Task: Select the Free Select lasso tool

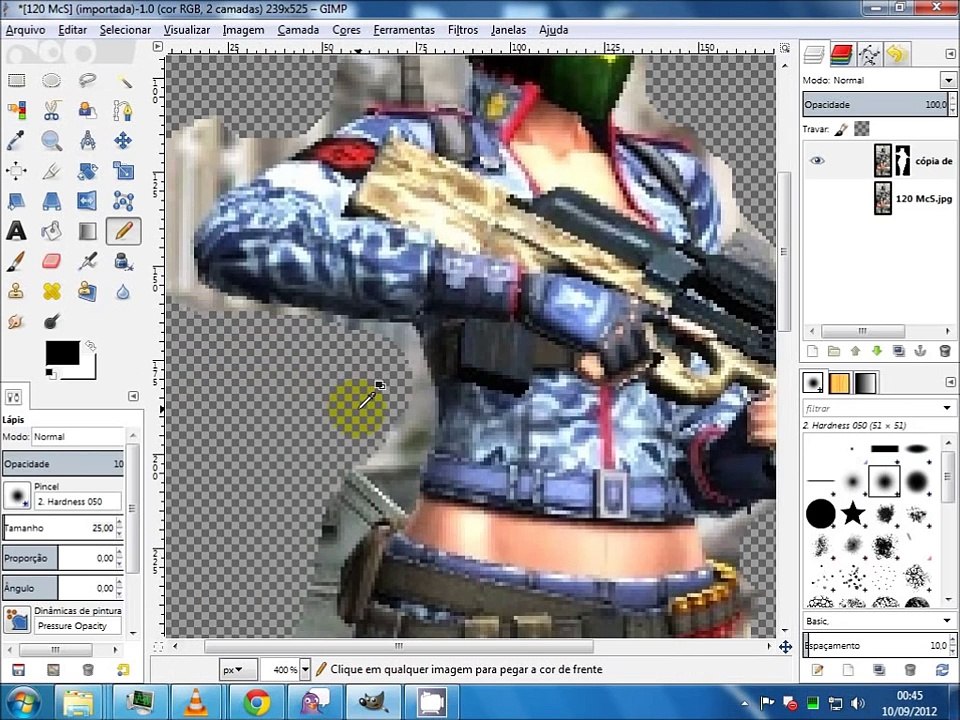Action: (x=88, y=80)
